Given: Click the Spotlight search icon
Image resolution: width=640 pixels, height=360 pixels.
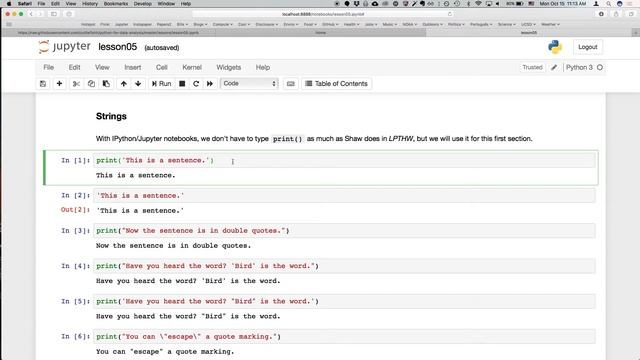Looking at the screenshot, I should point(609,4).
